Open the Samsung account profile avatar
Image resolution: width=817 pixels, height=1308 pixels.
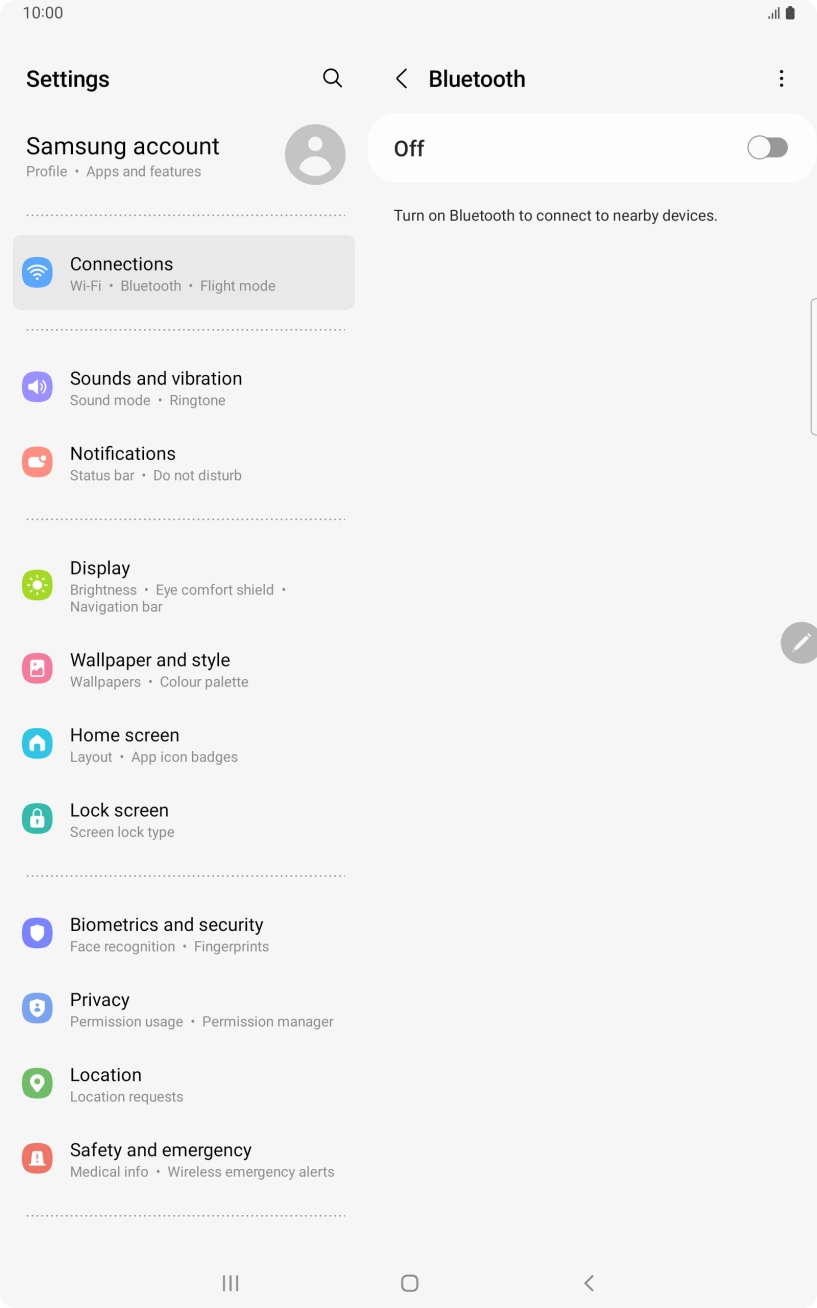(315, 155)
